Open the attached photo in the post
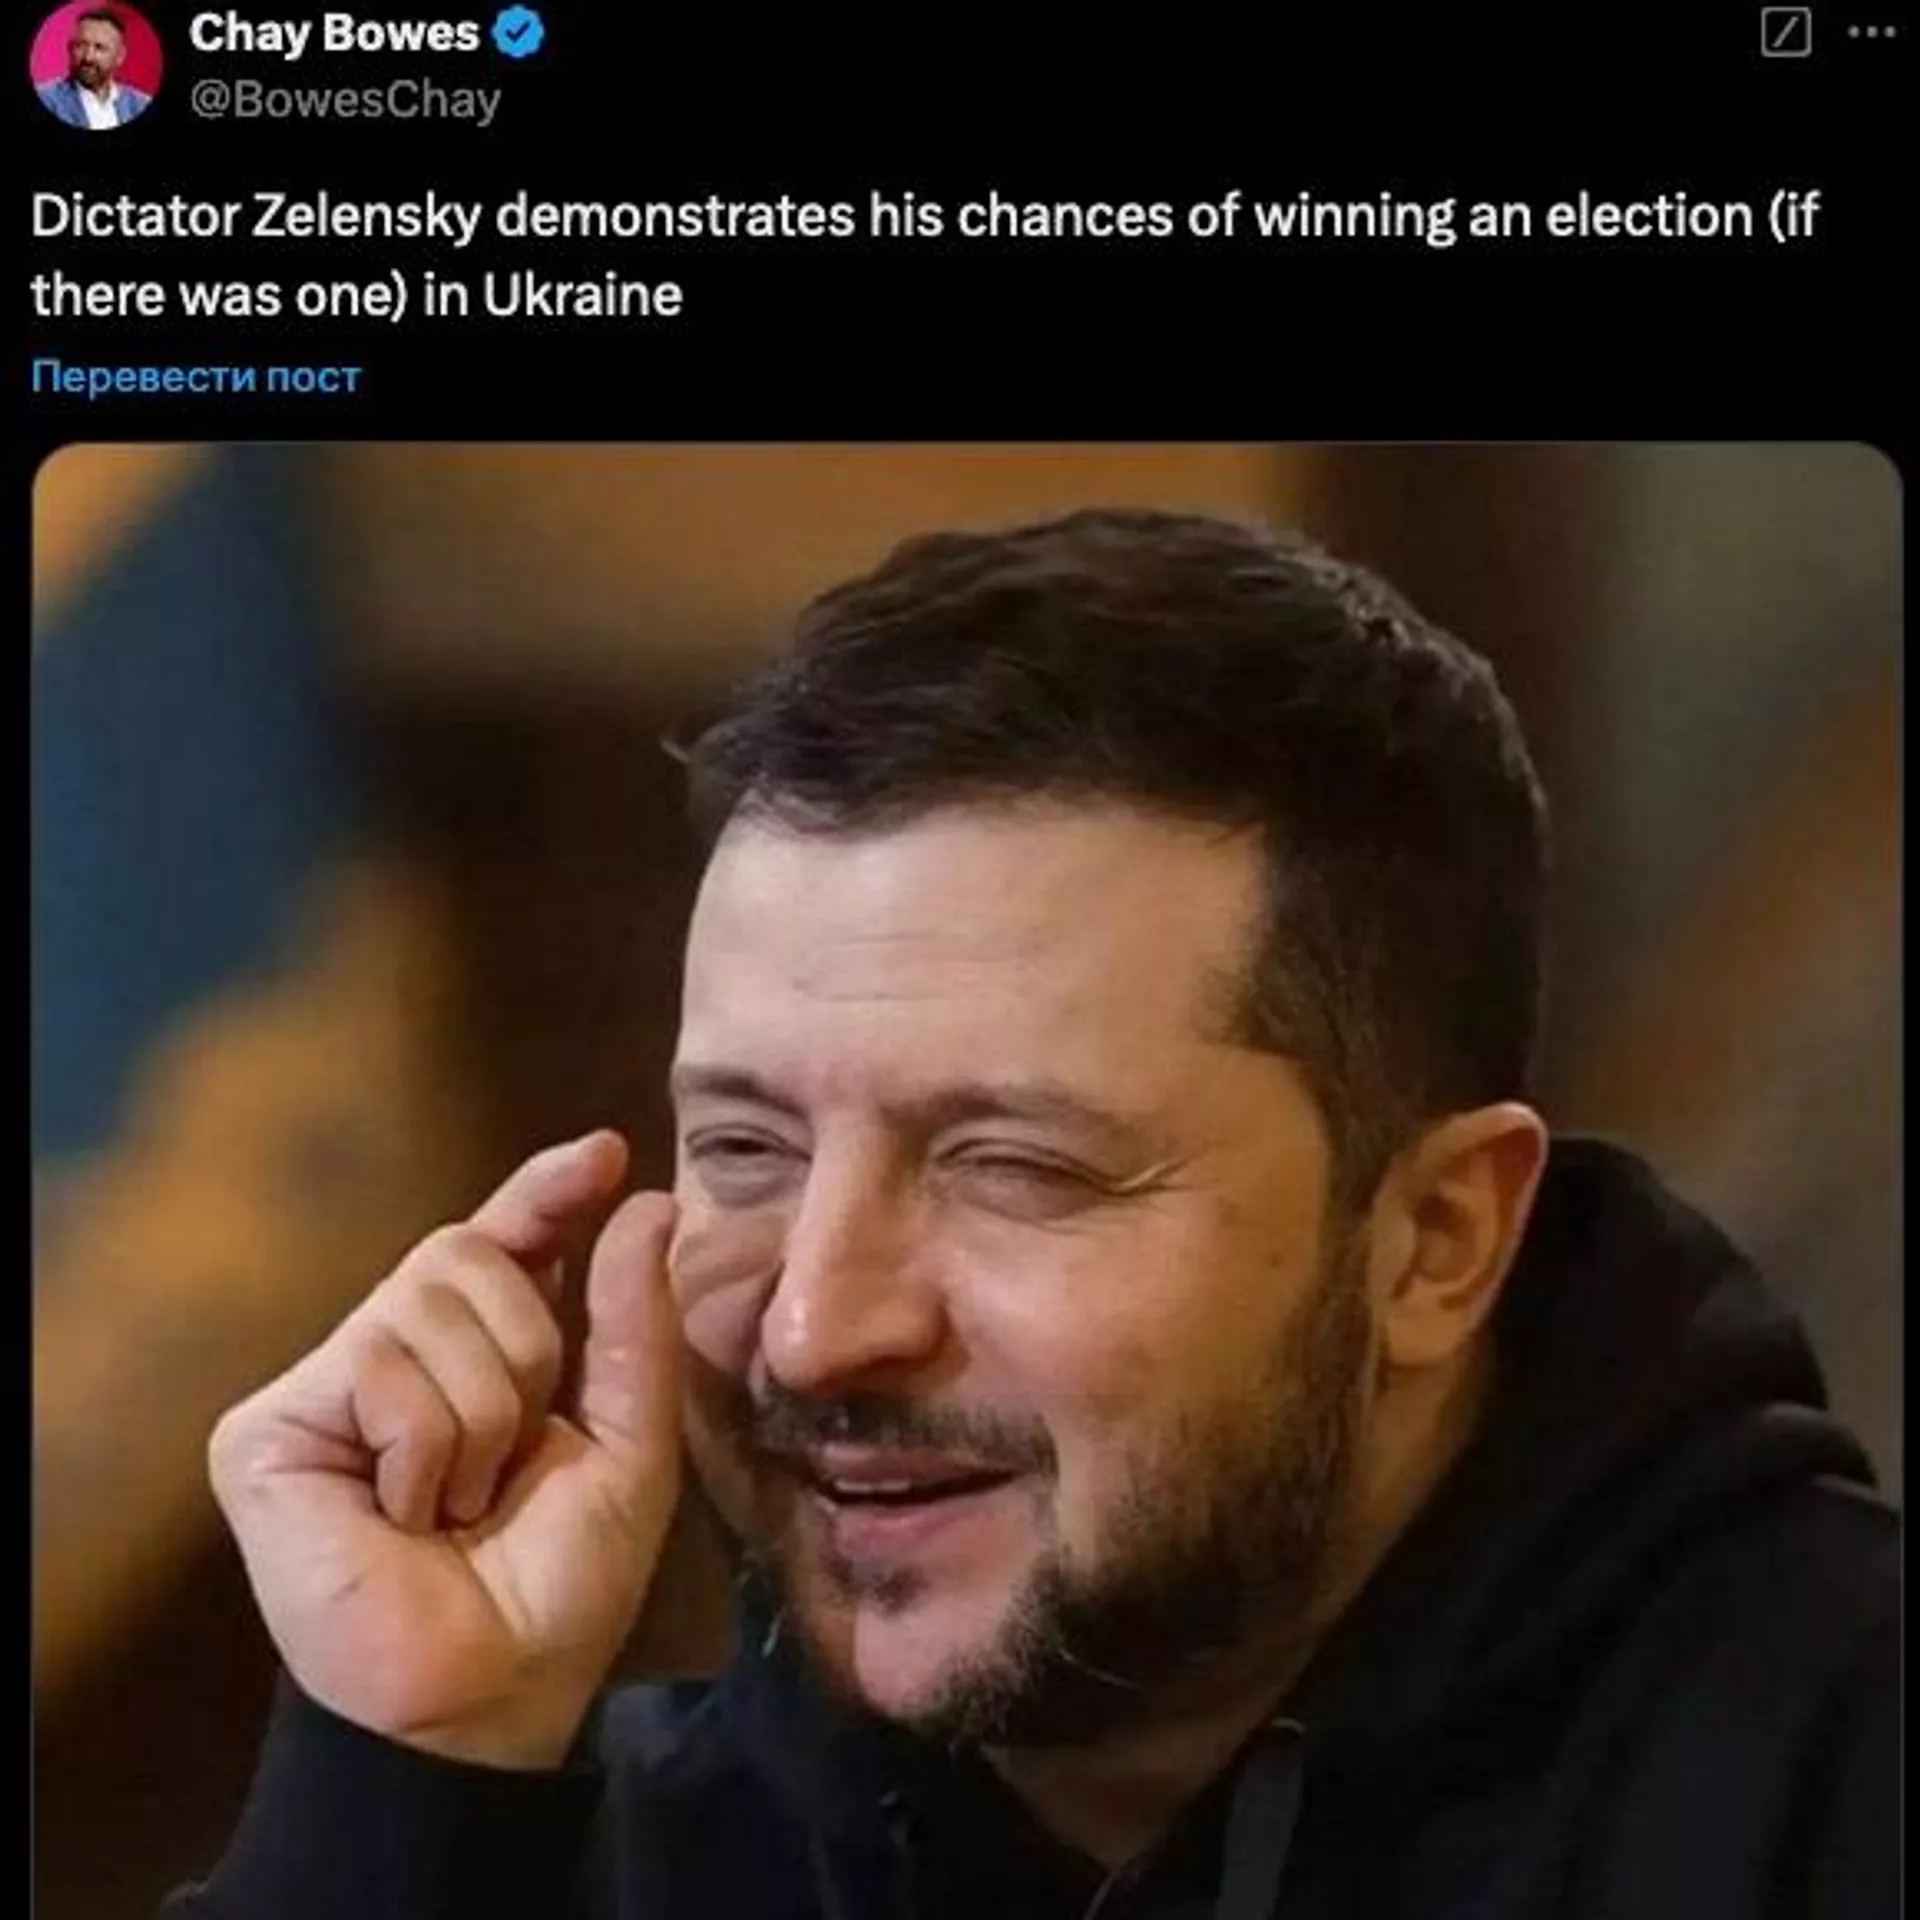The image size is (1920, 1920). point(966,1180)
